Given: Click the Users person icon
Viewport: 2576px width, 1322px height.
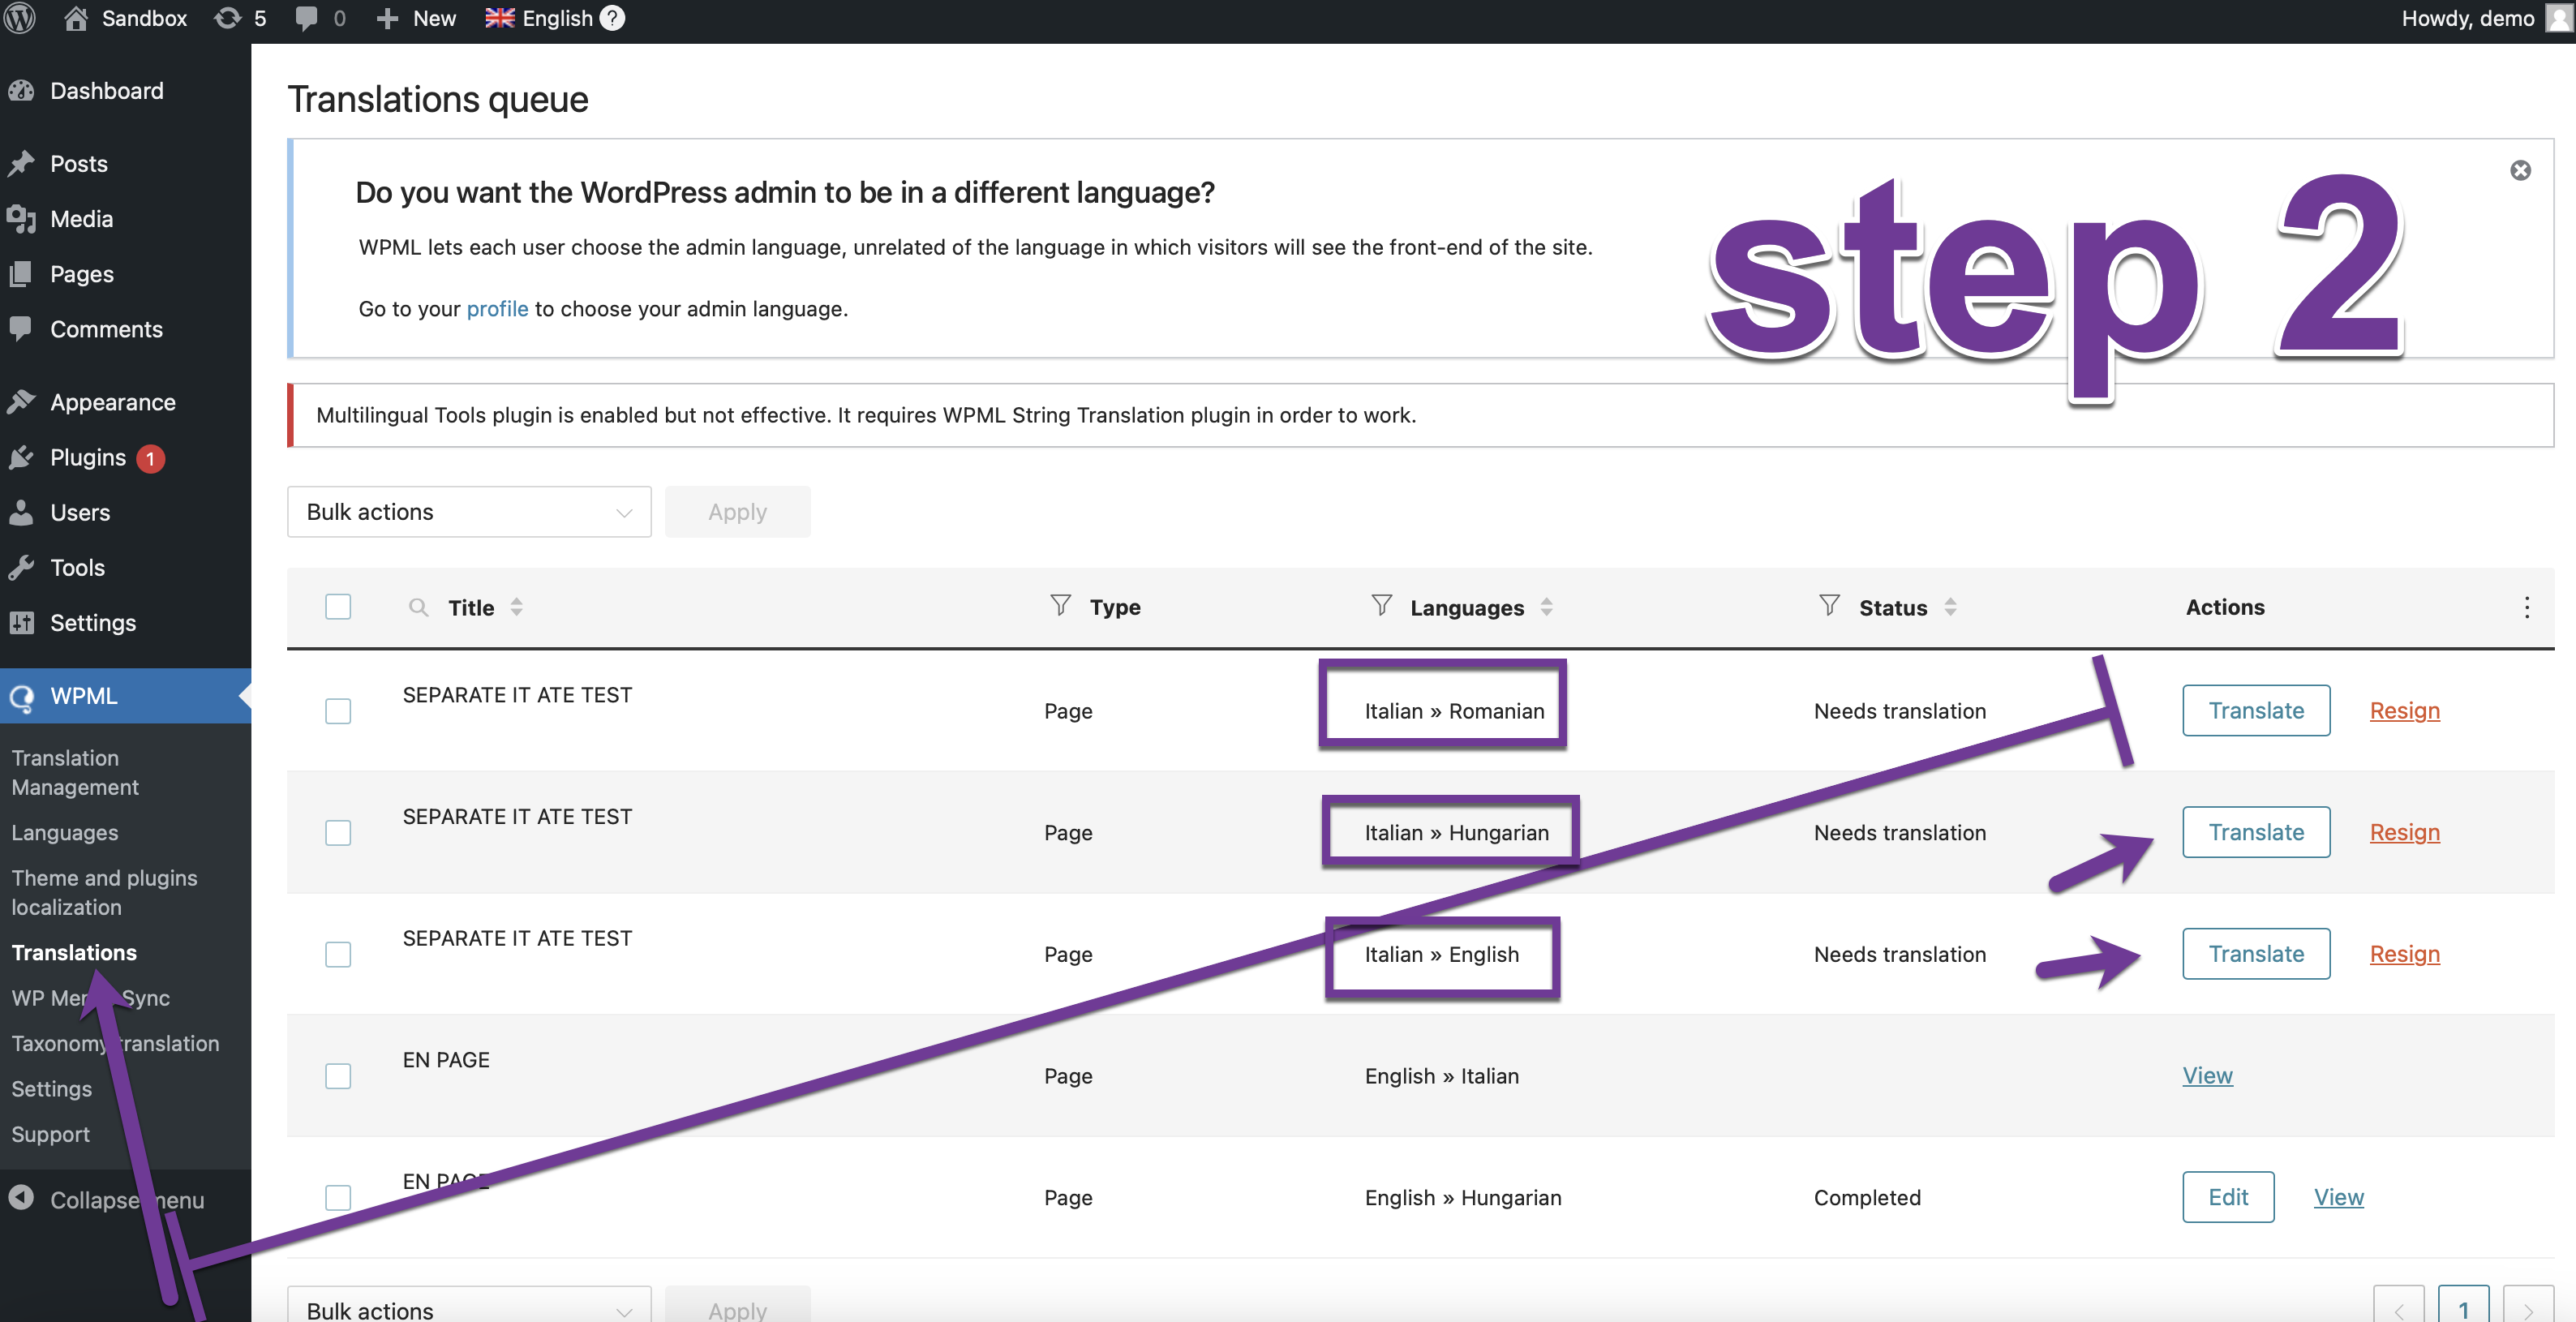Looking at the screenshot, I should pyautogui.click(x=21, y=512).
